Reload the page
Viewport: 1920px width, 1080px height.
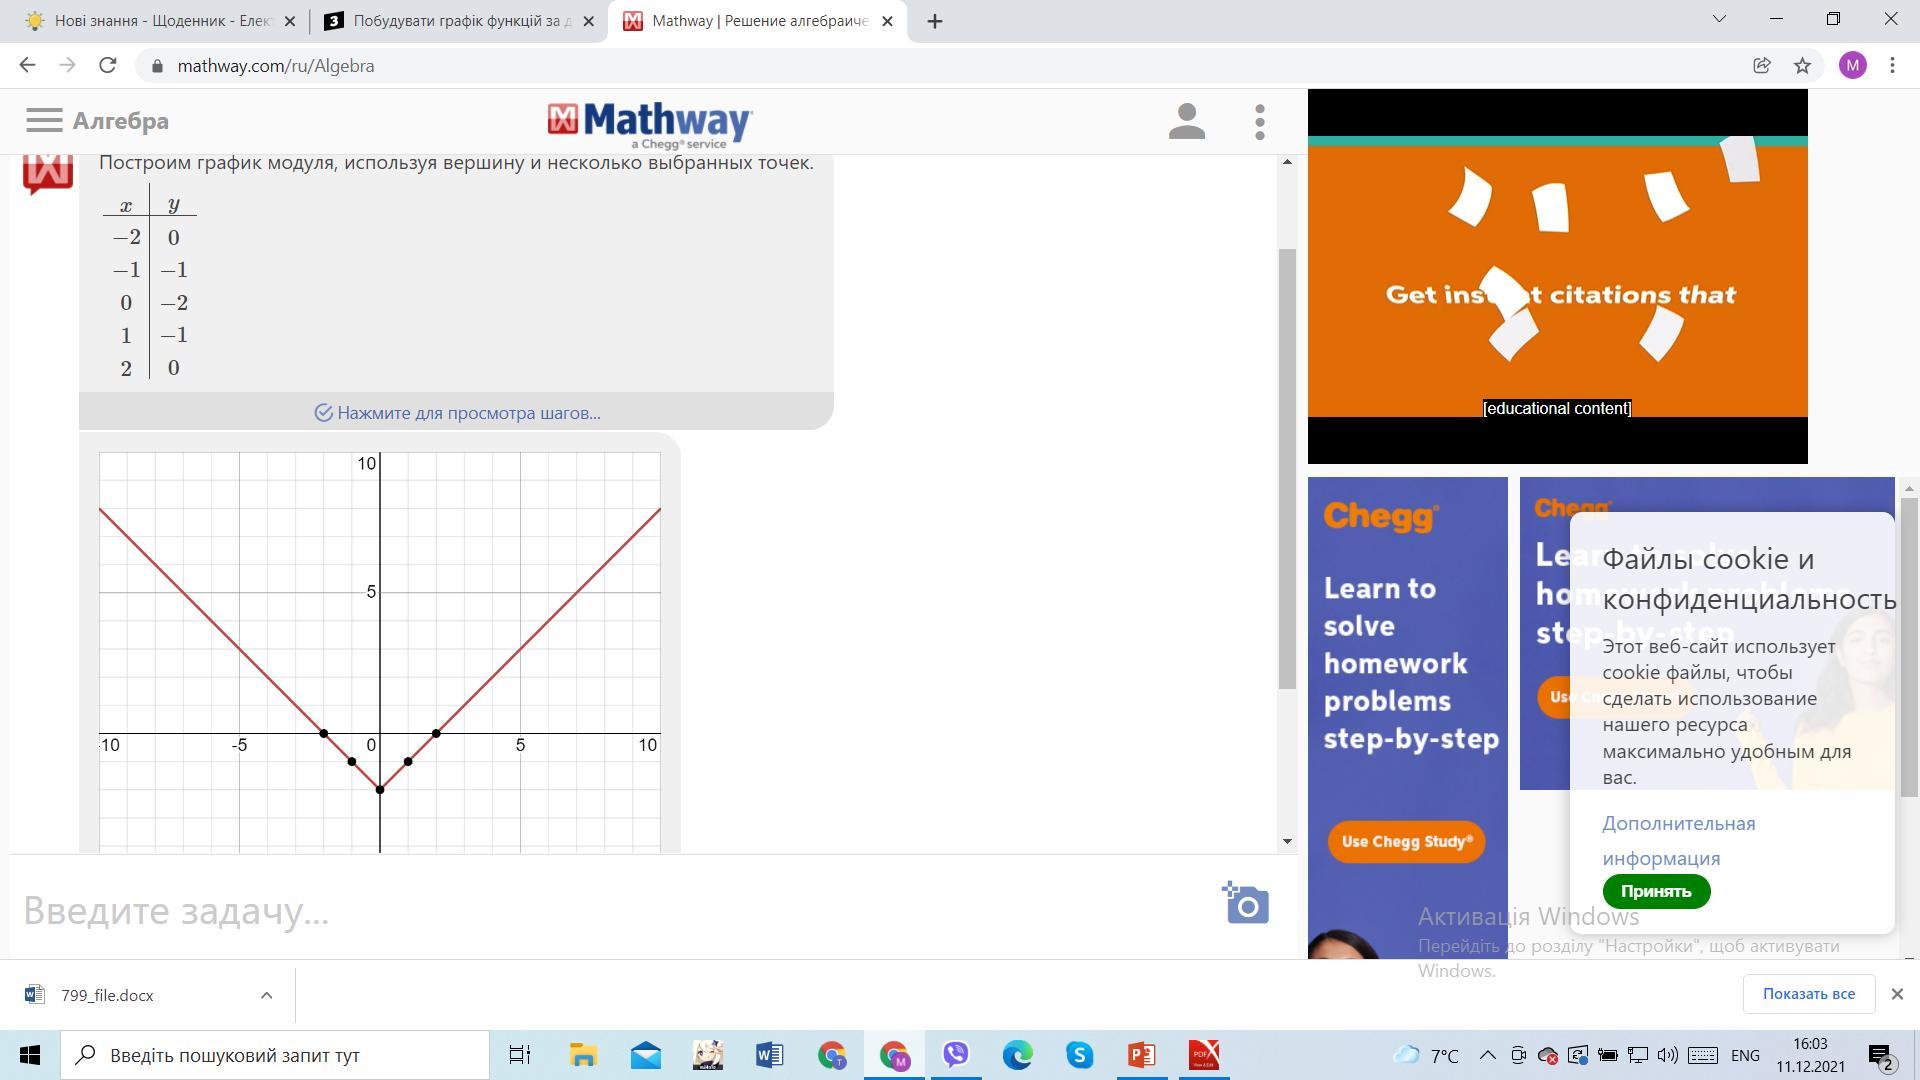pyautogui.click(x=108, y=66)
